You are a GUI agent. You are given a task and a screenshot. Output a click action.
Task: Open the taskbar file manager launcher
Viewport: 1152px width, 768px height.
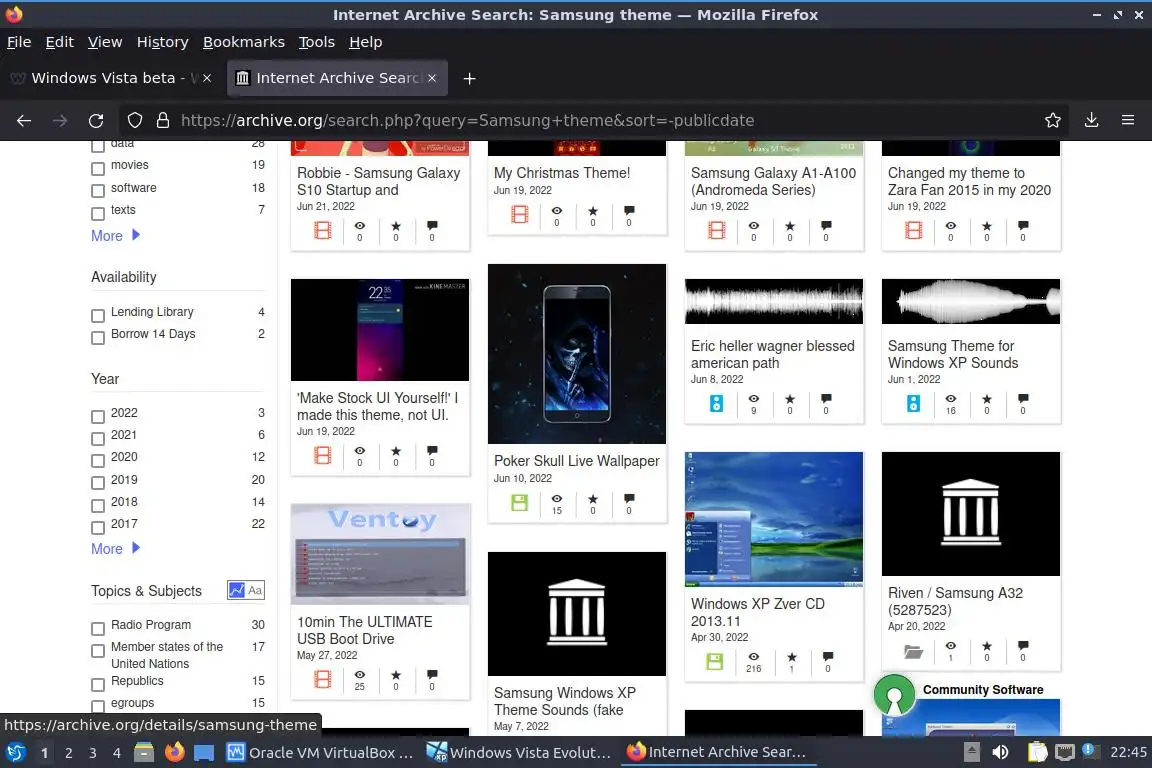(144, 753)
